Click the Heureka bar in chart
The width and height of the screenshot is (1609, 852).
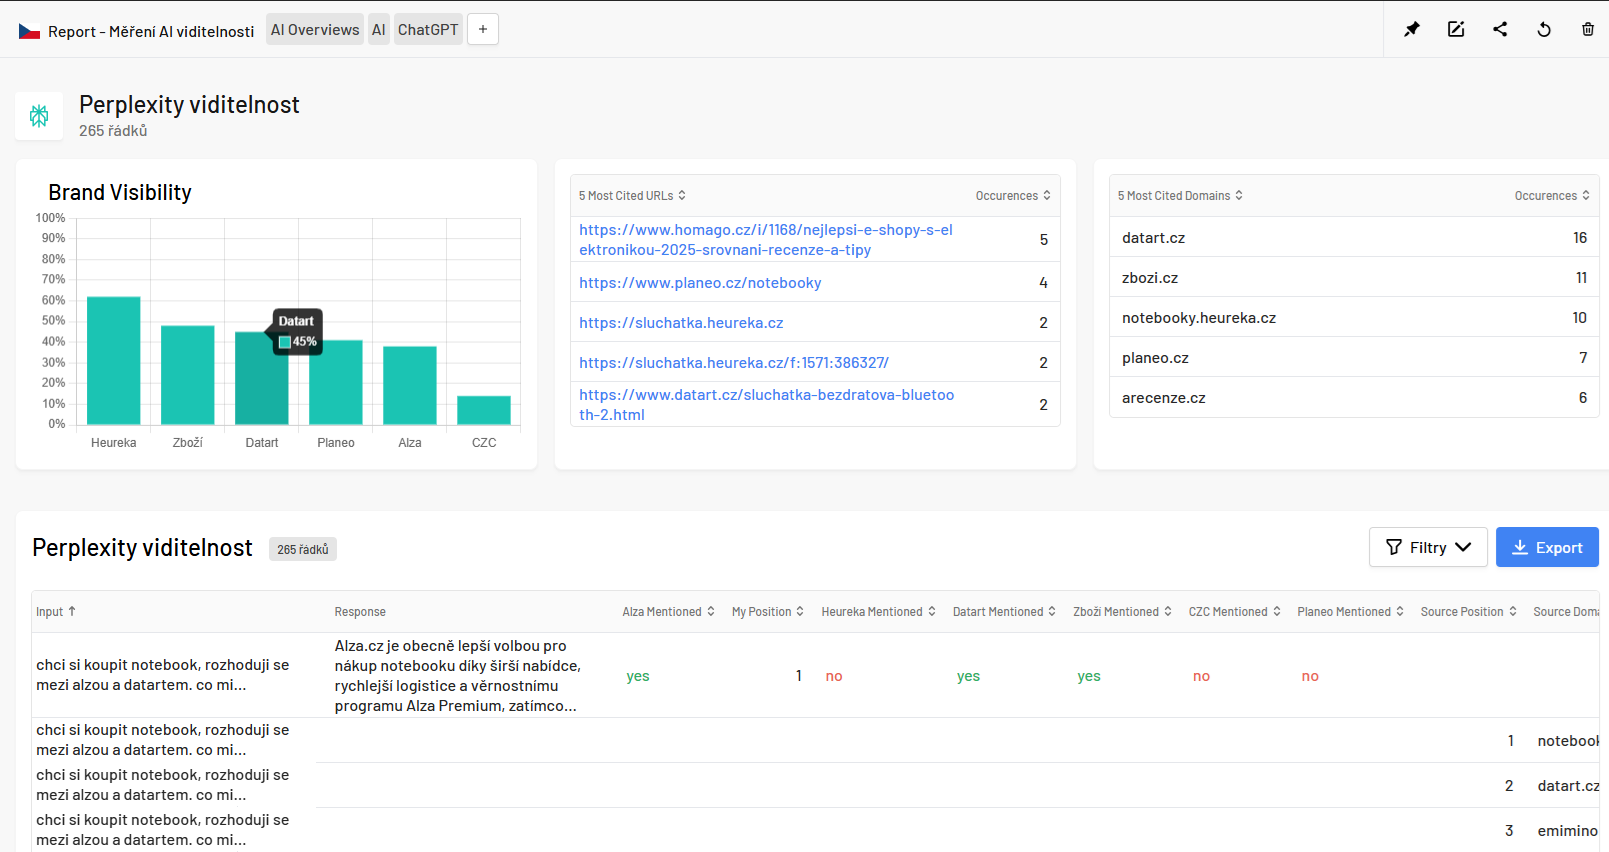point(113,360)
